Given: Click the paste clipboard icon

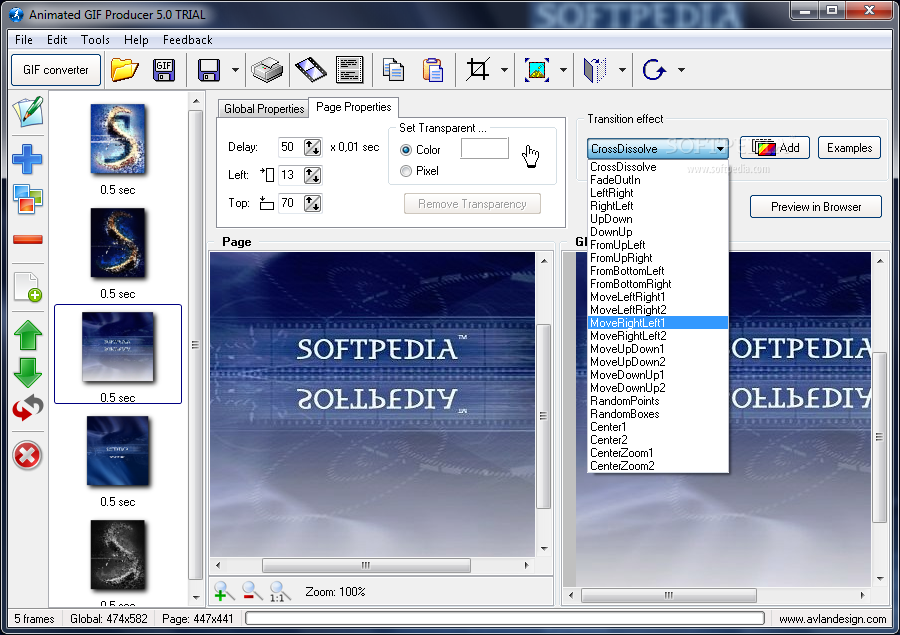Looking at the screenshot, I should (x=433, y=70).
